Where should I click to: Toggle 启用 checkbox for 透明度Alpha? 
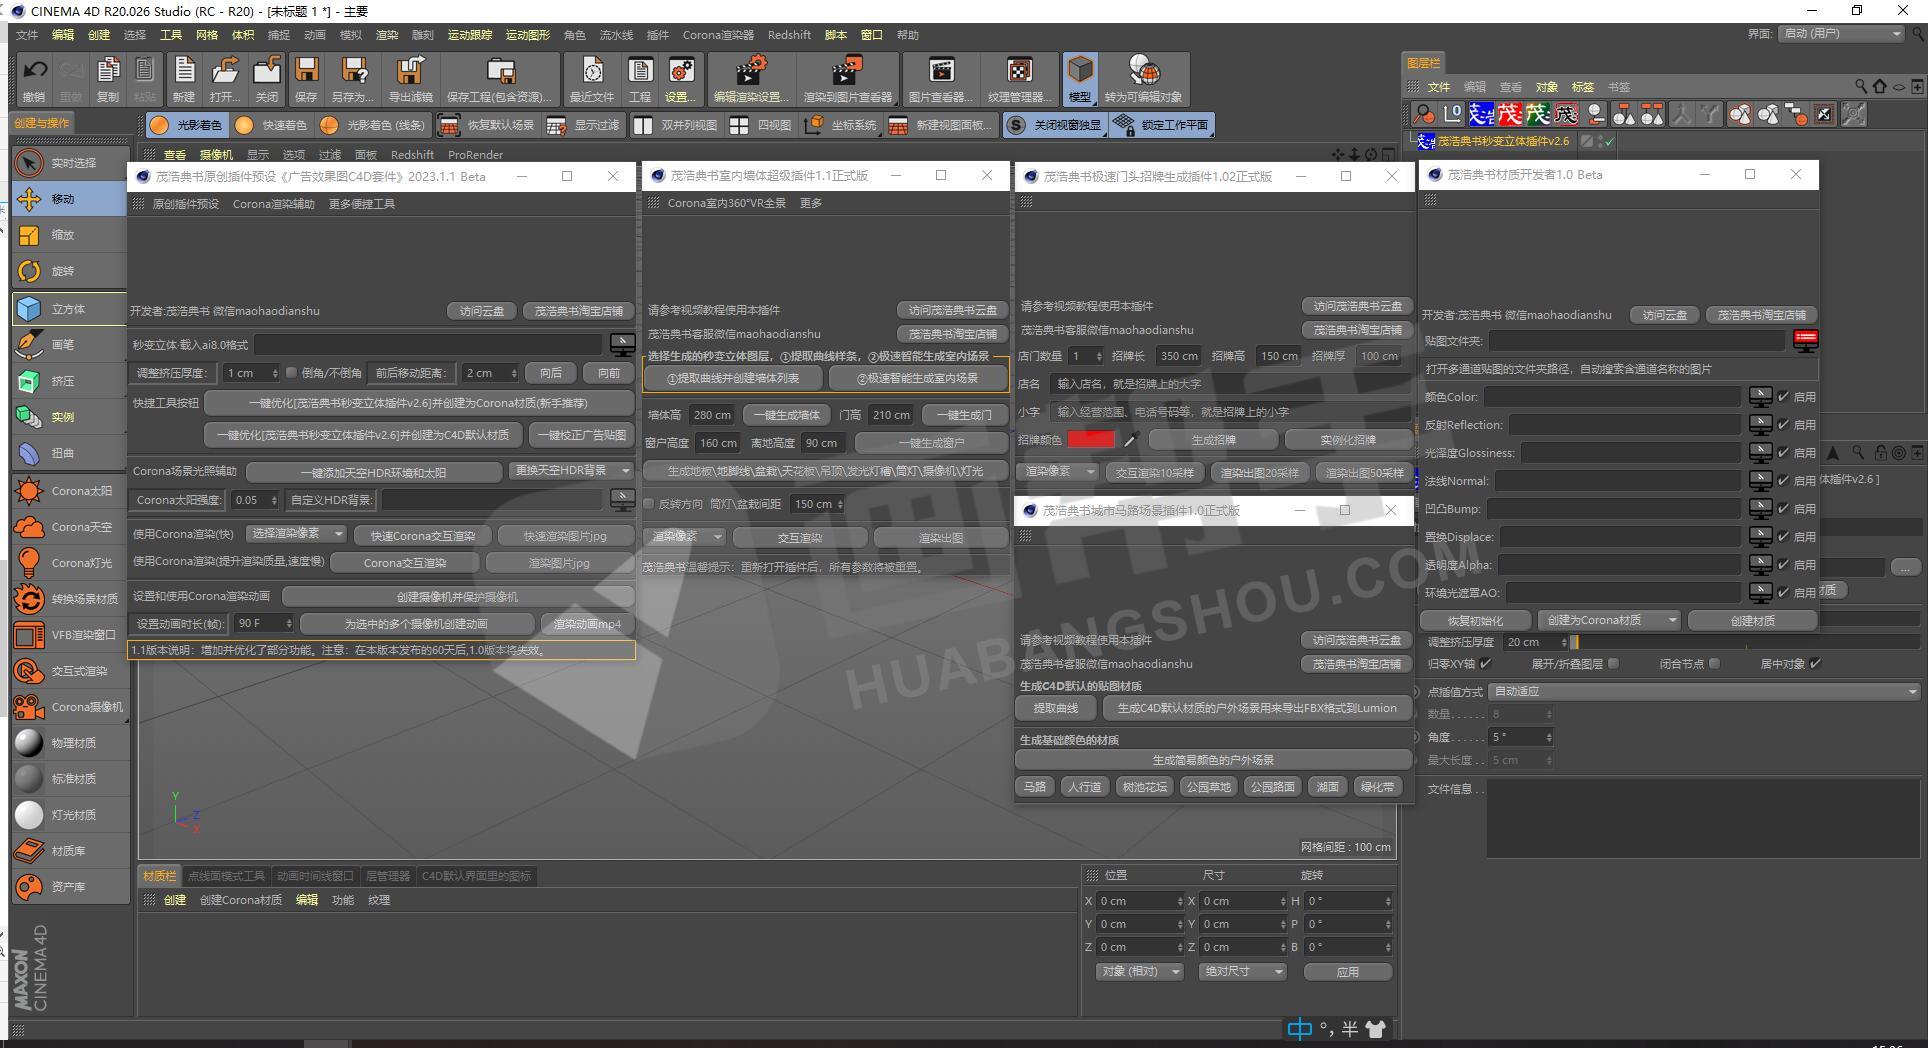(1783, 565)
